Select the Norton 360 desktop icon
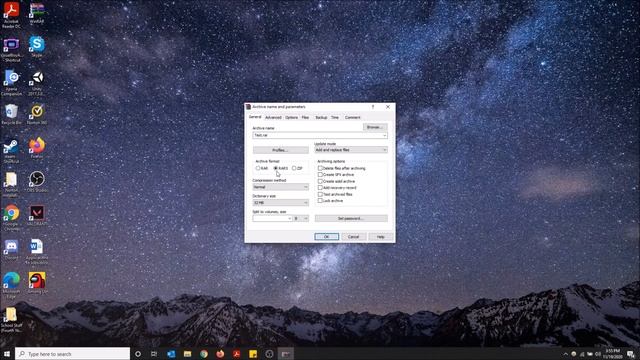 pyautogui.click(x=37, y=114)
